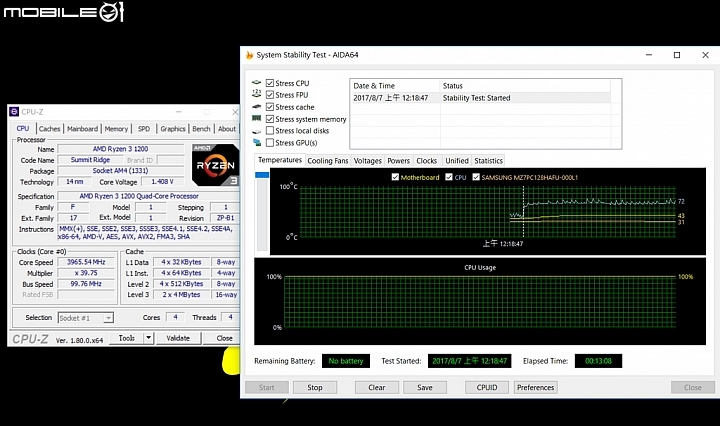720x426 pixels.
Task: Click the Stress local disks drive icon
Action: (x=257, y=131)
